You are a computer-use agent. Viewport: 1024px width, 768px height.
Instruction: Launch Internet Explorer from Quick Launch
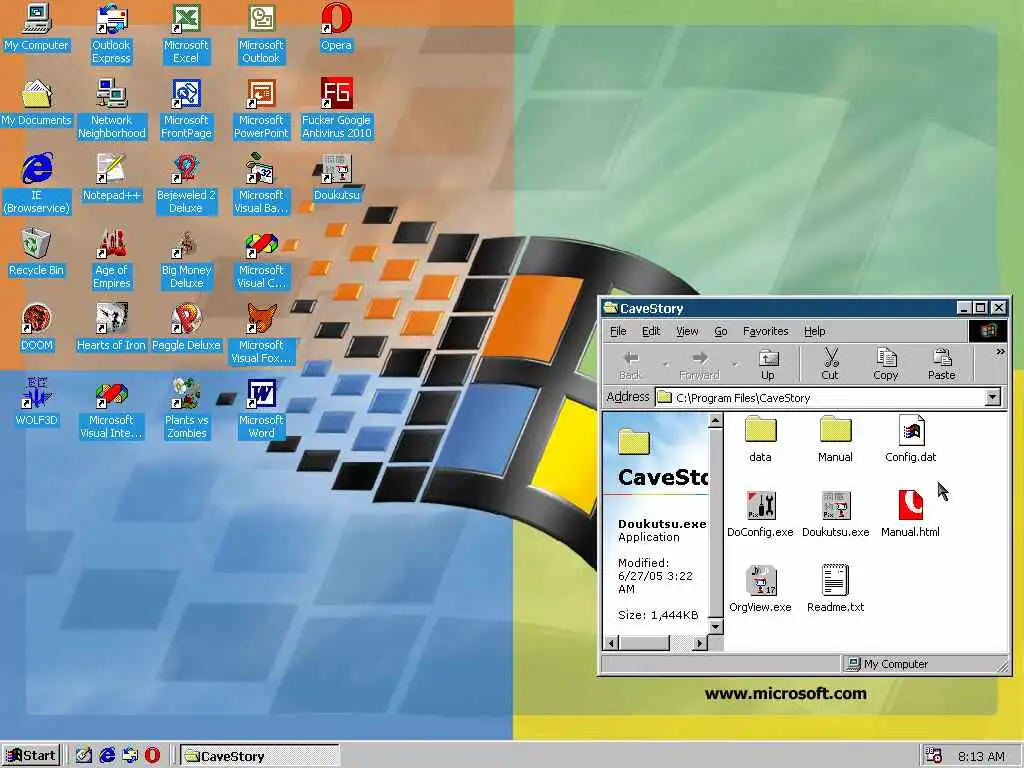(107, 756)
